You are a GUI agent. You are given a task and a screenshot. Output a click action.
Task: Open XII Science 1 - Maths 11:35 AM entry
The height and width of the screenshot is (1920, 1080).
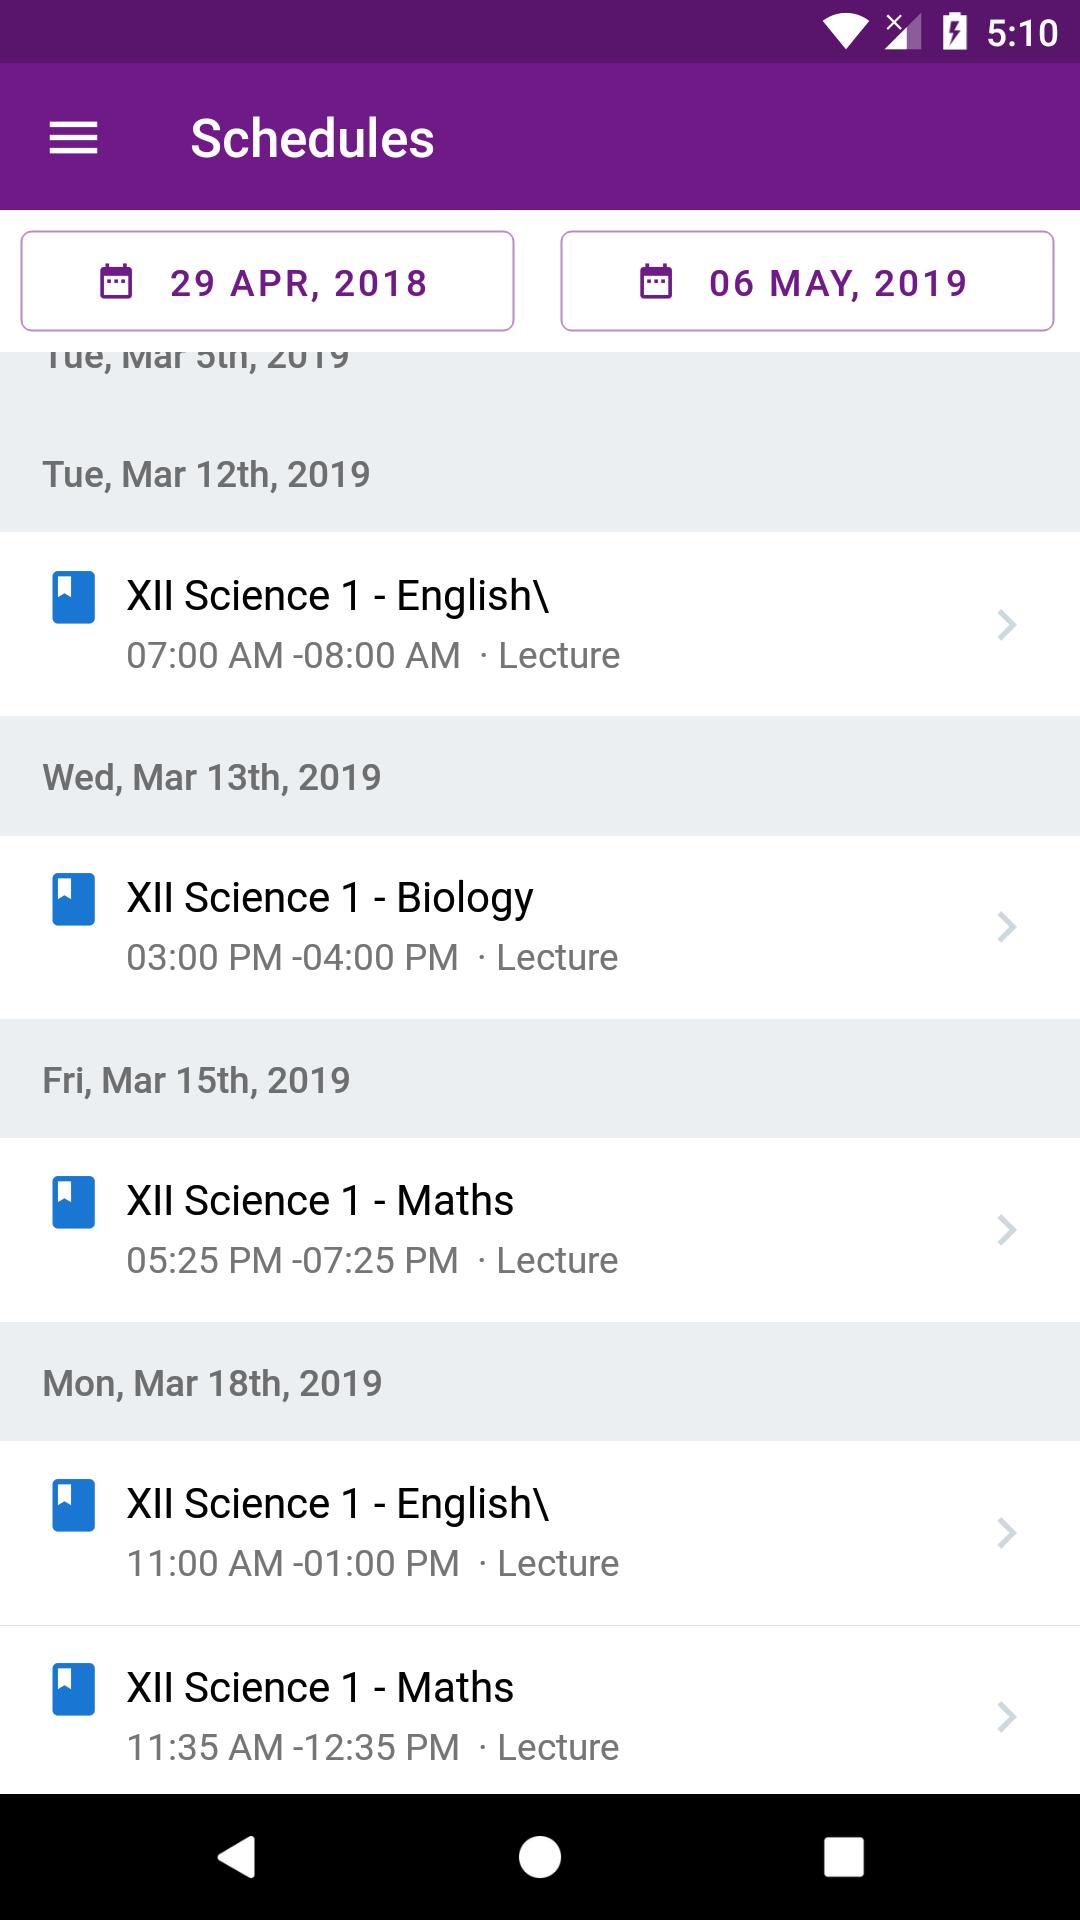(x=540, y=1716)
